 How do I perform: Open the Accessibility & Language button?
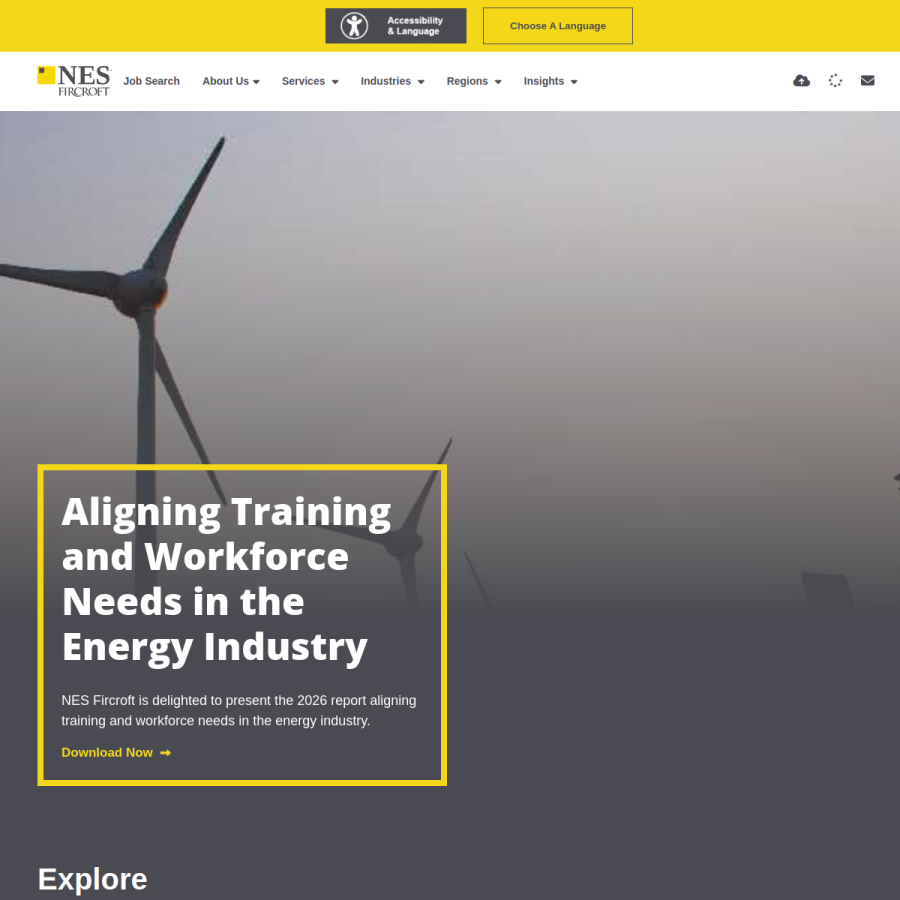coord(395,26)
